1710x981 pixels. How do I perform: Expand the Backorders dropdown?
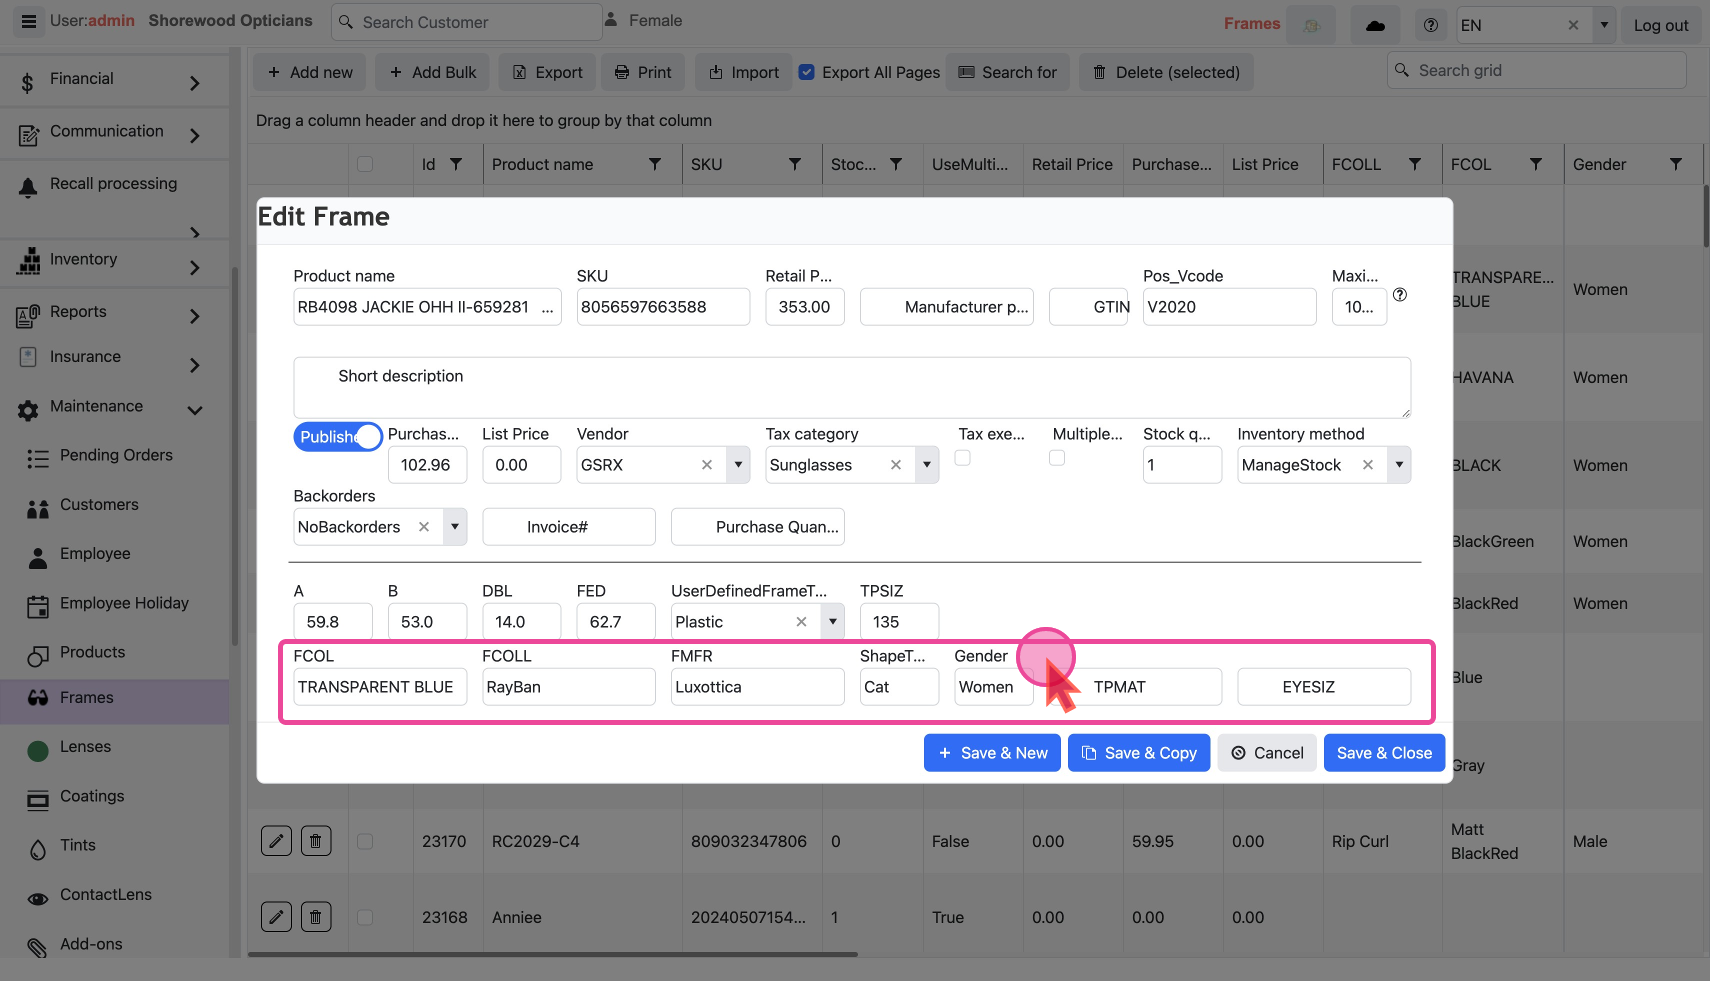point(455,527)
